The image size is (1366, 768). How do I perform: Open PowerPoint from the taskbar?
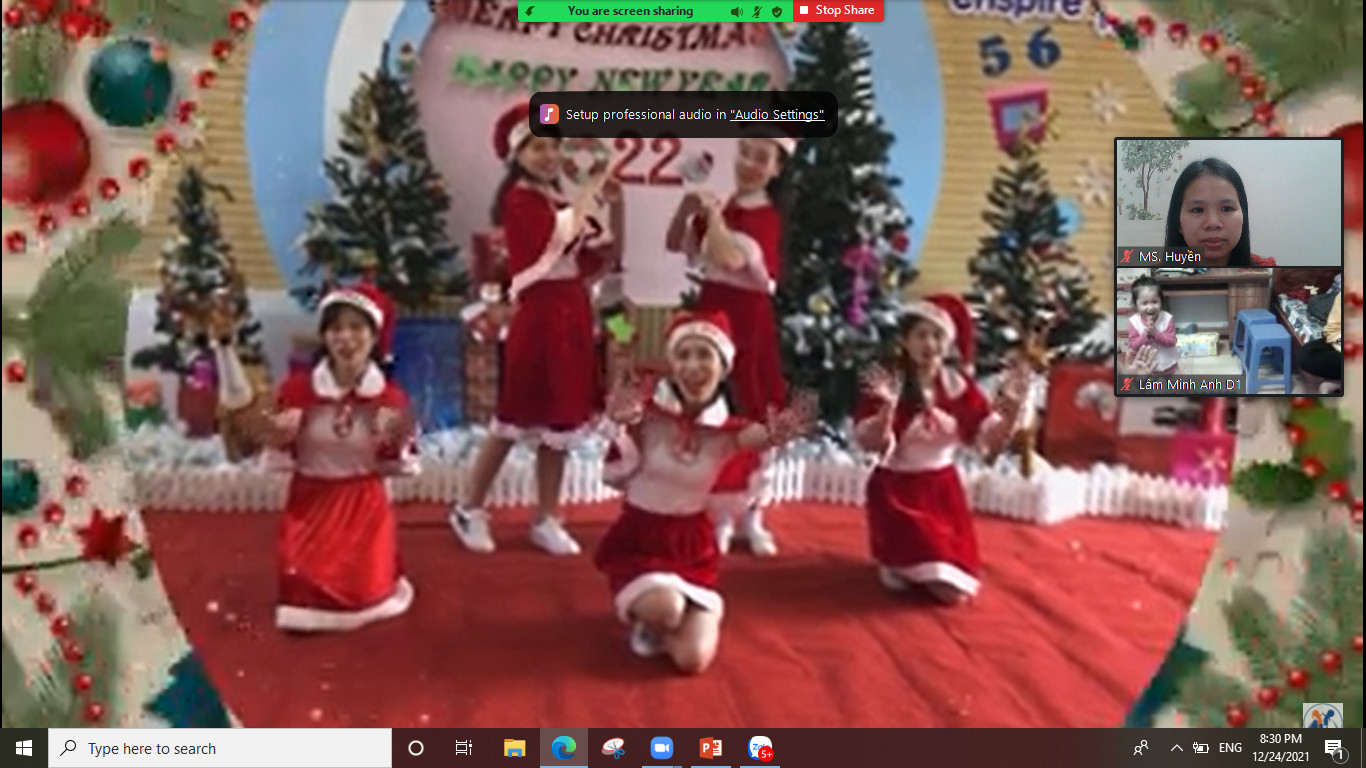click(711, 748)
